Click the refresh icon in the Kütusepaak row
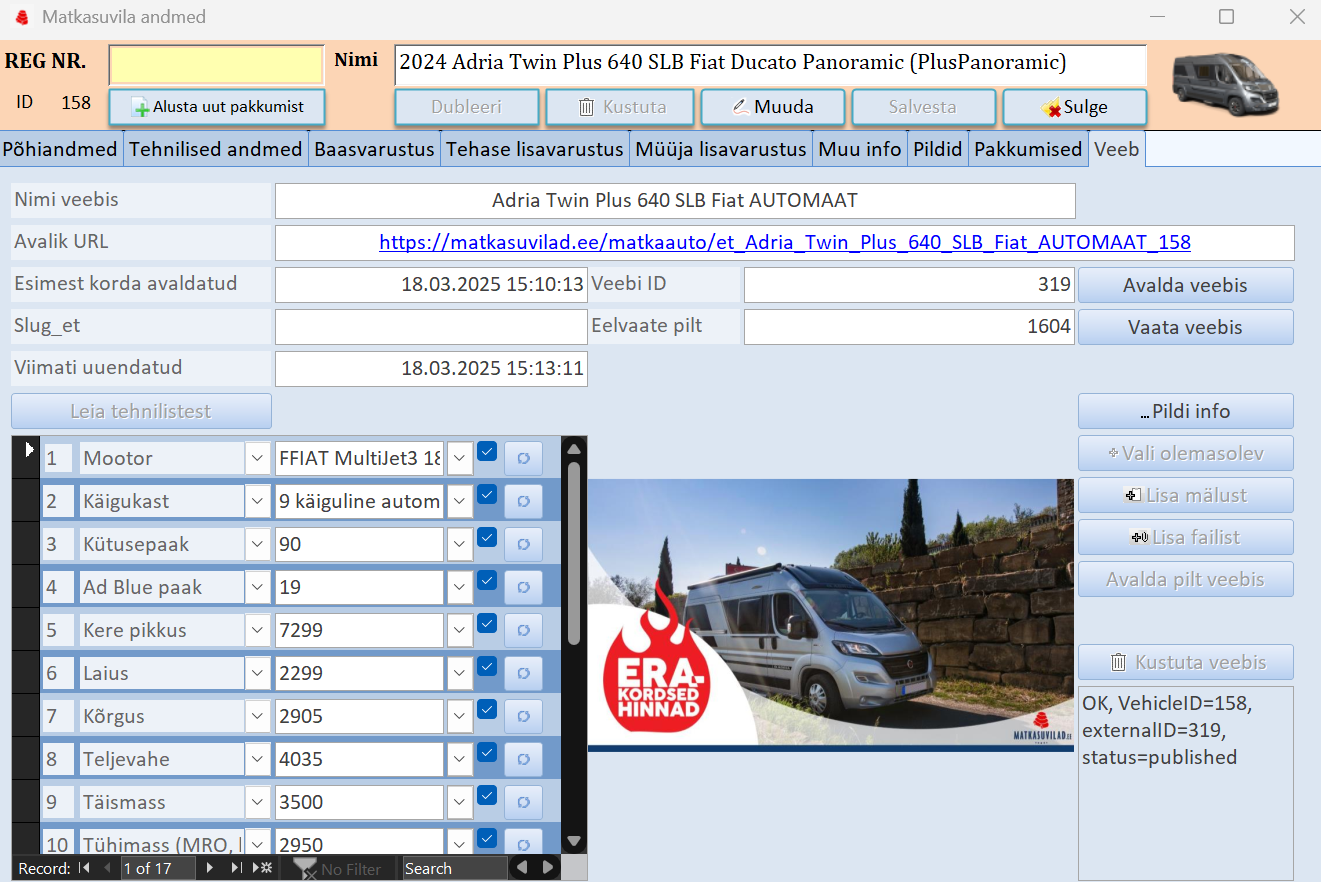Screen dimensions: 1321x882 (523, 545)
